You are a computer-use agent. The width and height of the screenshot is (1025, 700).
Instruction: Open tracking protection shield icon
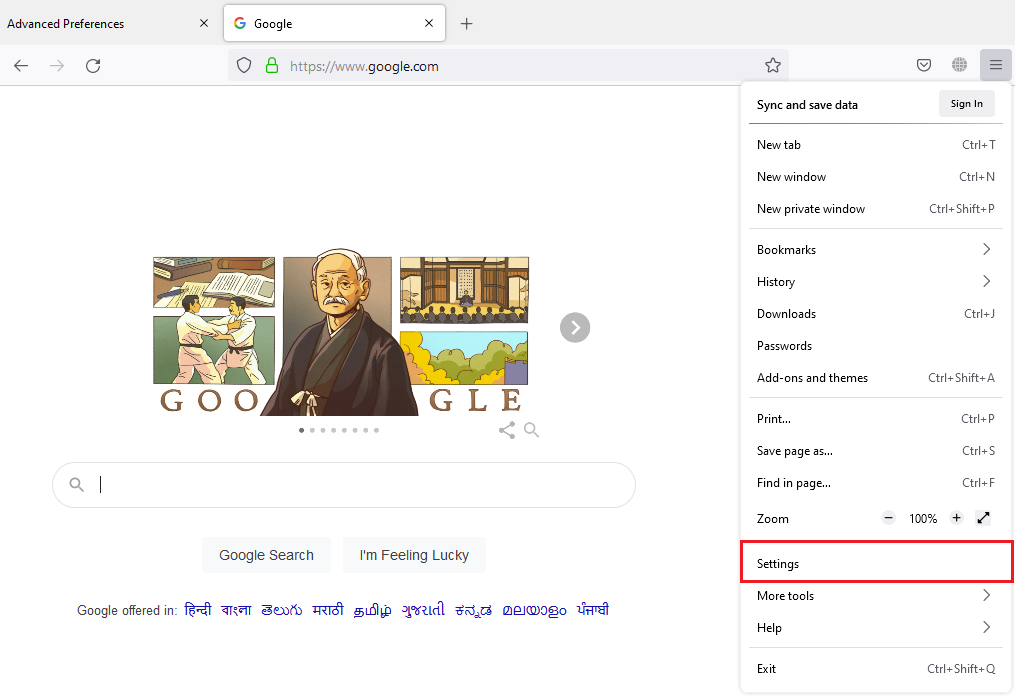click(244, 65)
